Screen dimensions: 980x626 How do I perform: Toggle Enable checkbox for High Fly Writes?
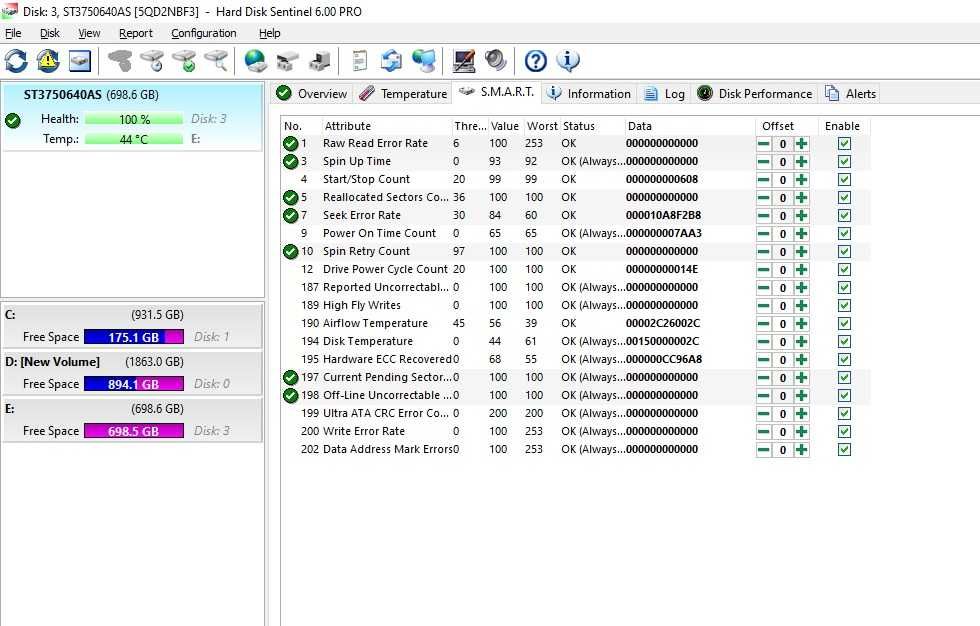844,306
